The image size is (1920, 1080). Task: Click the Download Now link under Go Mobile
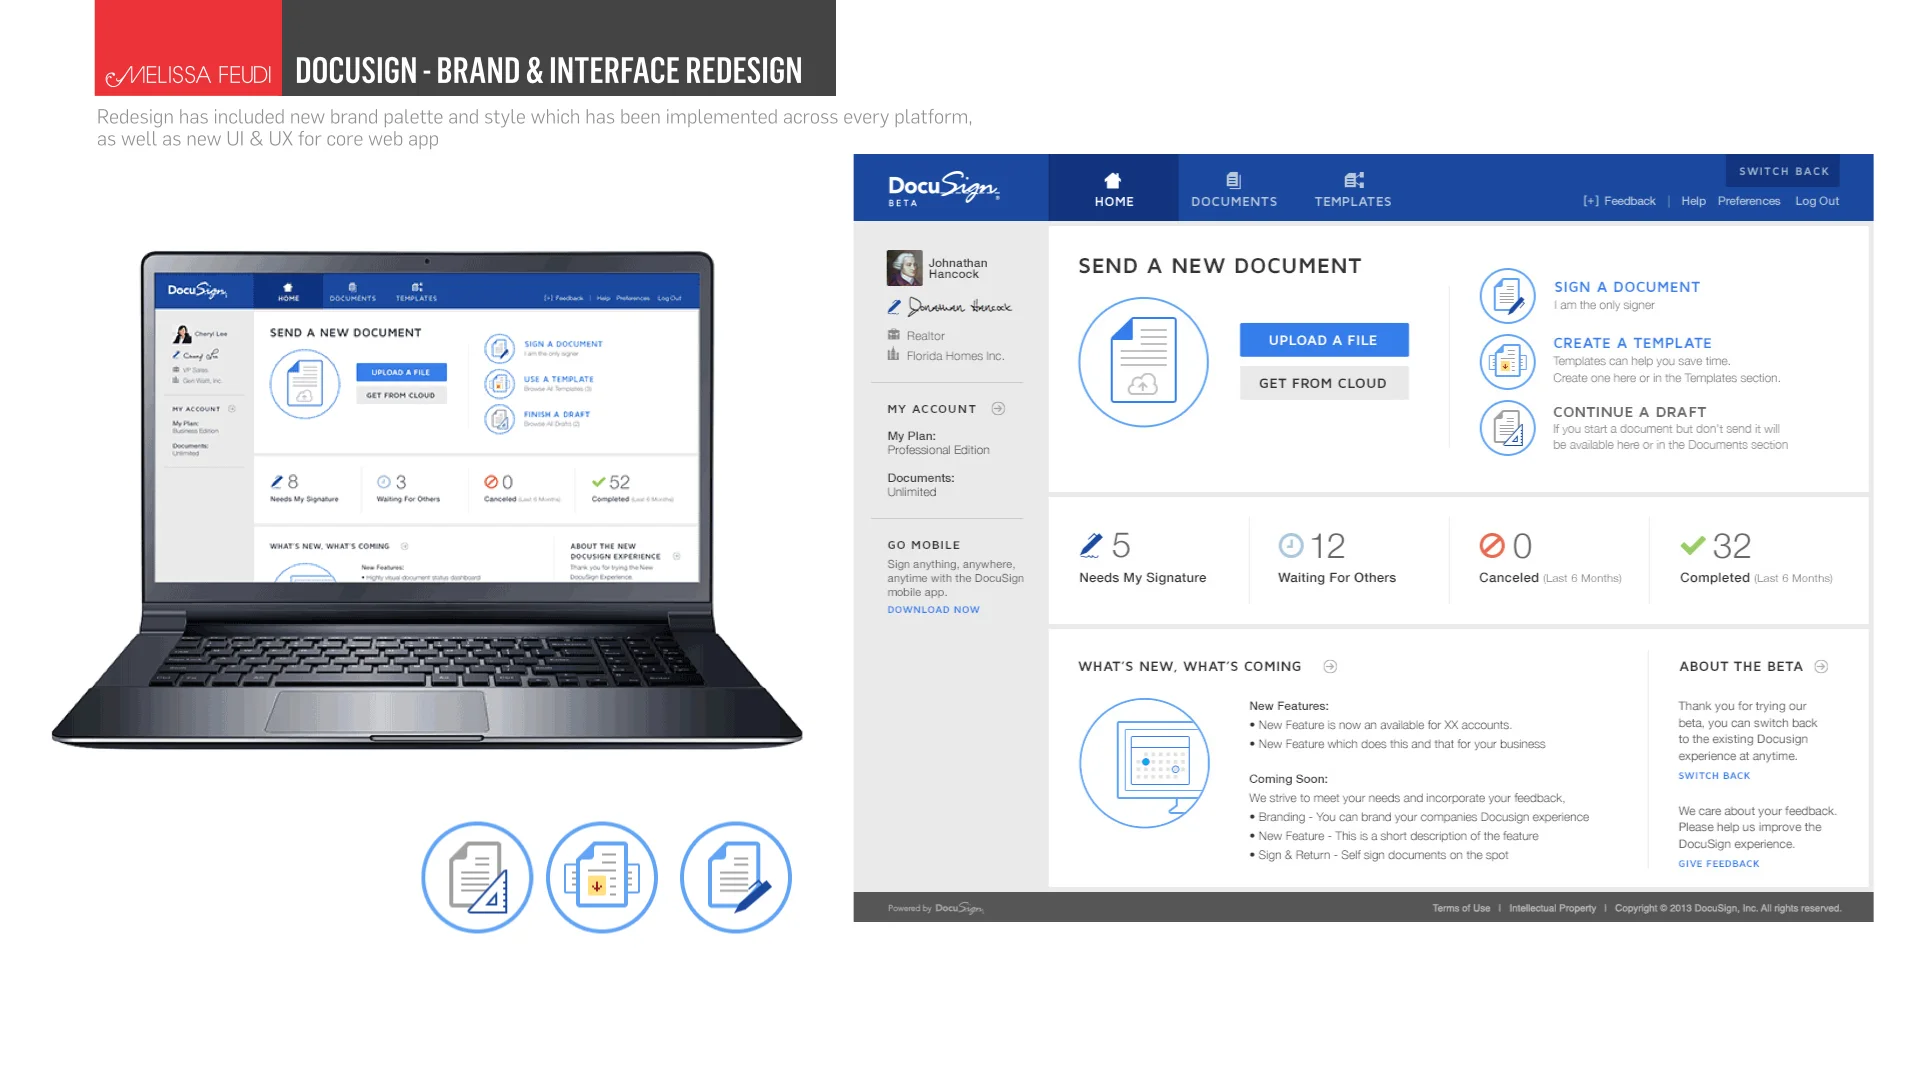[933, 610]
